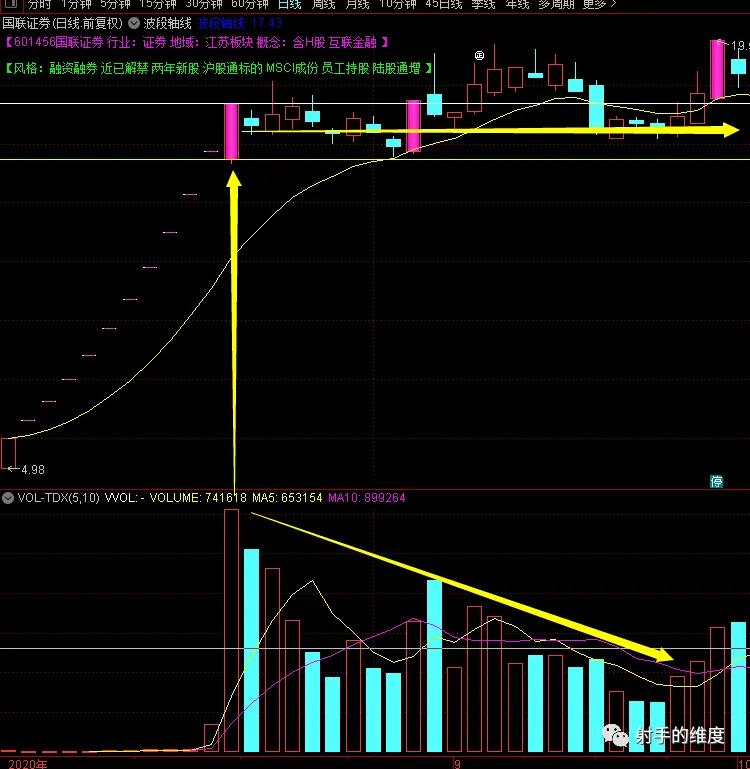Image resolution: width=750 pixels, height=769 pixels.
Task: Click the 波段轴线 indicator name label
Action: [167, 23]
